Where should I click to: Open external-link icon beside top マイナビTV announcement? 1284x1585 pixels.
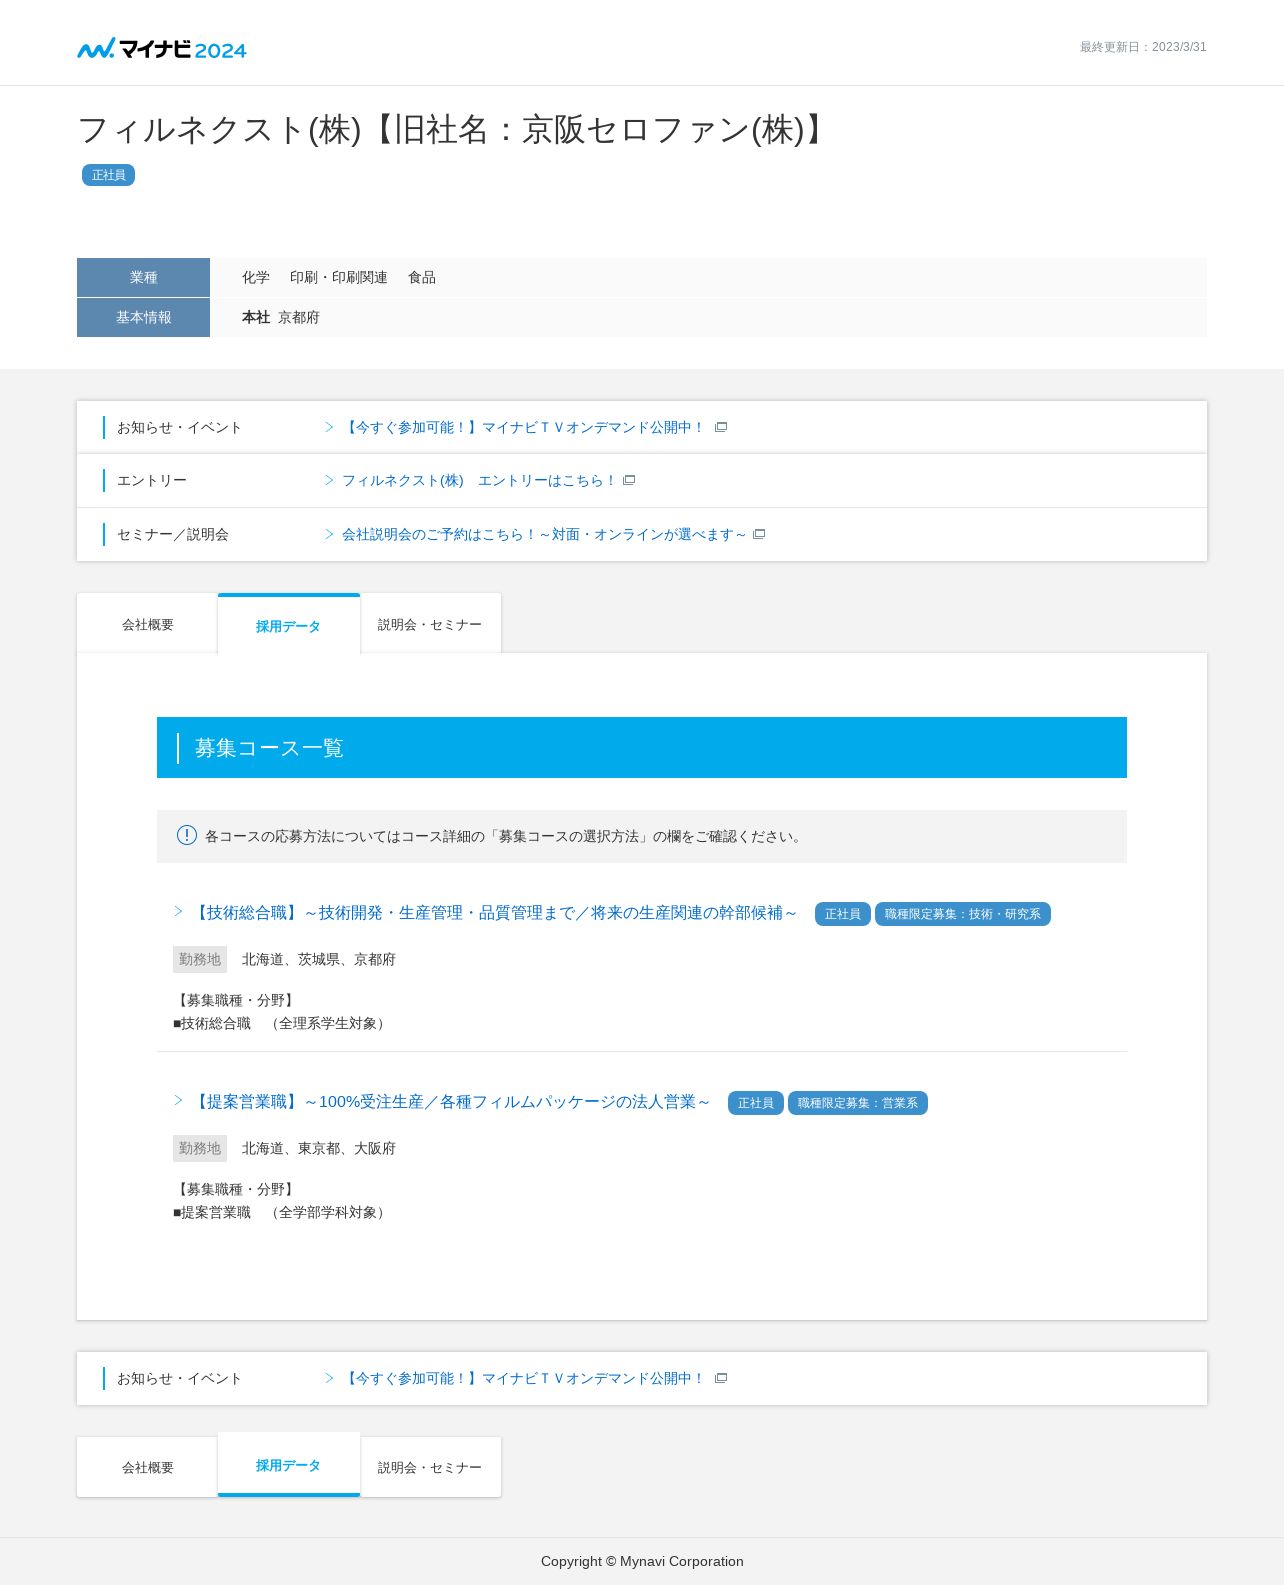pos(721,427)
